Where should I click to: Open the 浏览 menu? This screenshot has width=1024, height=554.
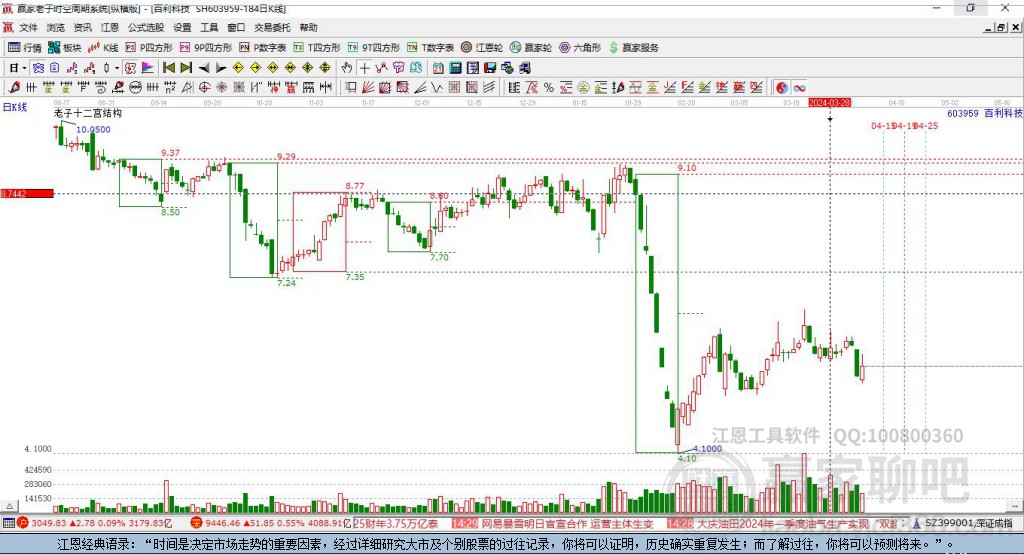(56, 27)
